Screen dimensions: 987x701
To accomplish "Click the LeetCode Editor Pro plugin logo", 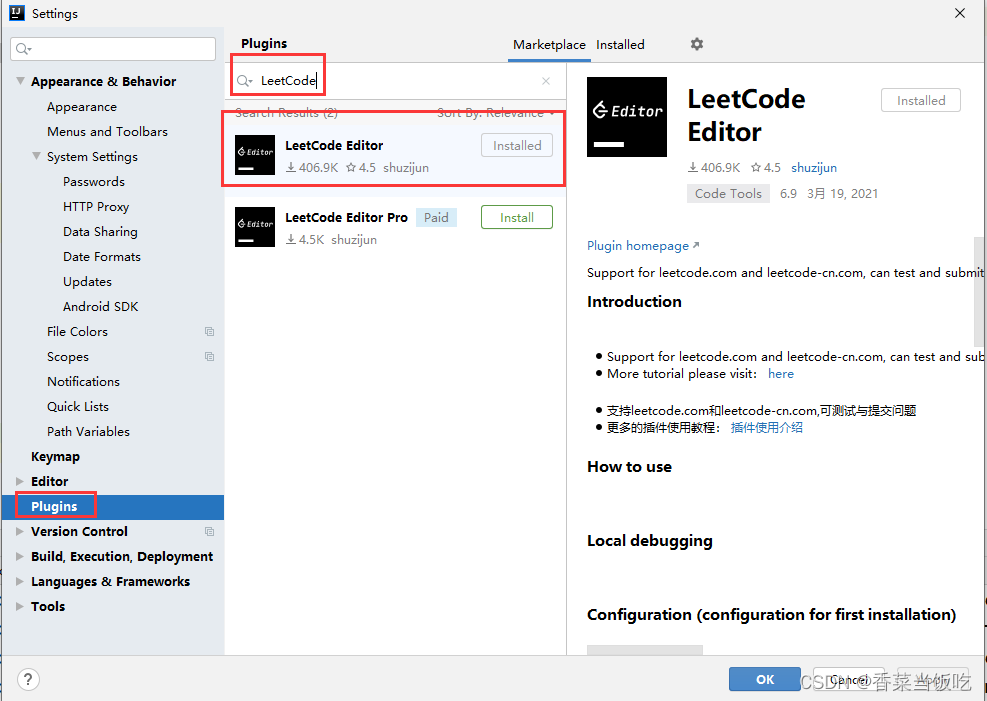I will pos(254,227).
